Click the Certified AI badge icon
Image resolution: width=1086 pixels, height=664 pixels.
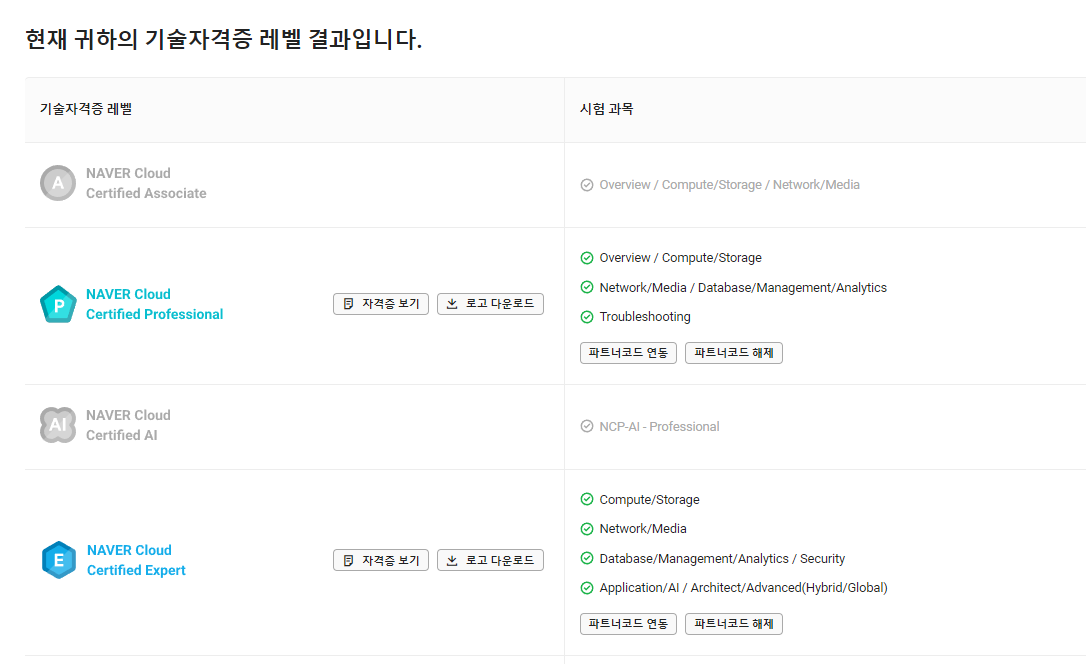[x=58, y=425]
